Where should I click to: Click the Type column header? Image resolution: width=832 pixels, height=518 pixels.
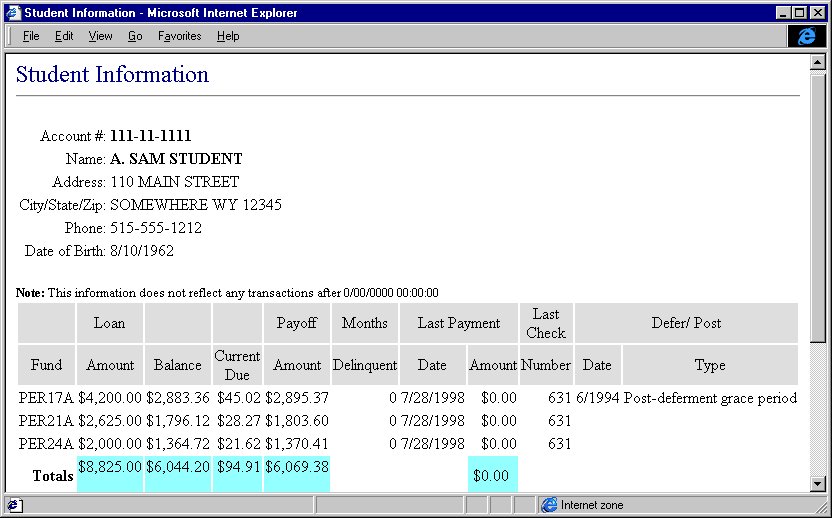[x=710, y=365]
